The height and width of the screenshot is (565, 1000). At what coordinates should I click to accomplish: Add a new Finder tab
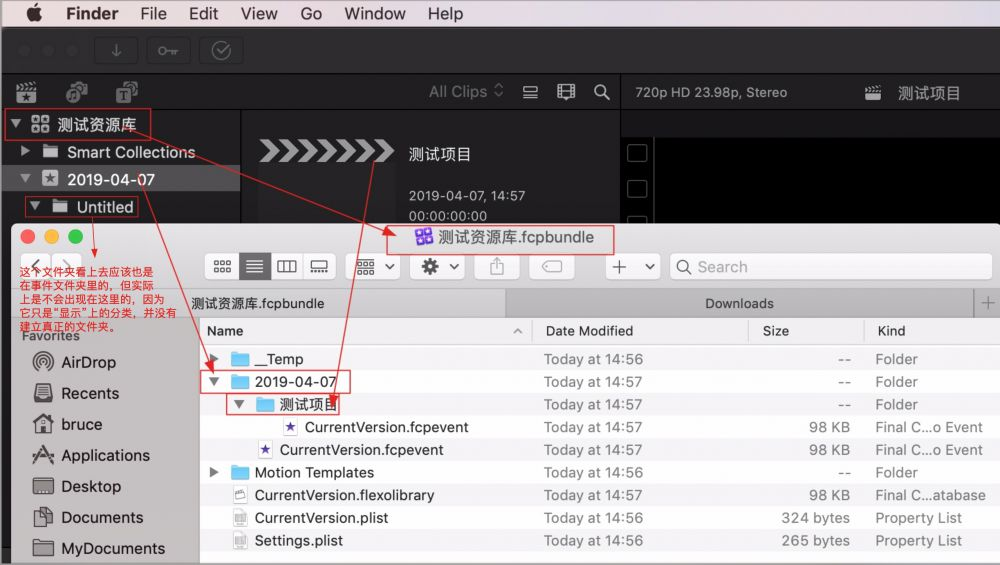(x=987, y=304)
